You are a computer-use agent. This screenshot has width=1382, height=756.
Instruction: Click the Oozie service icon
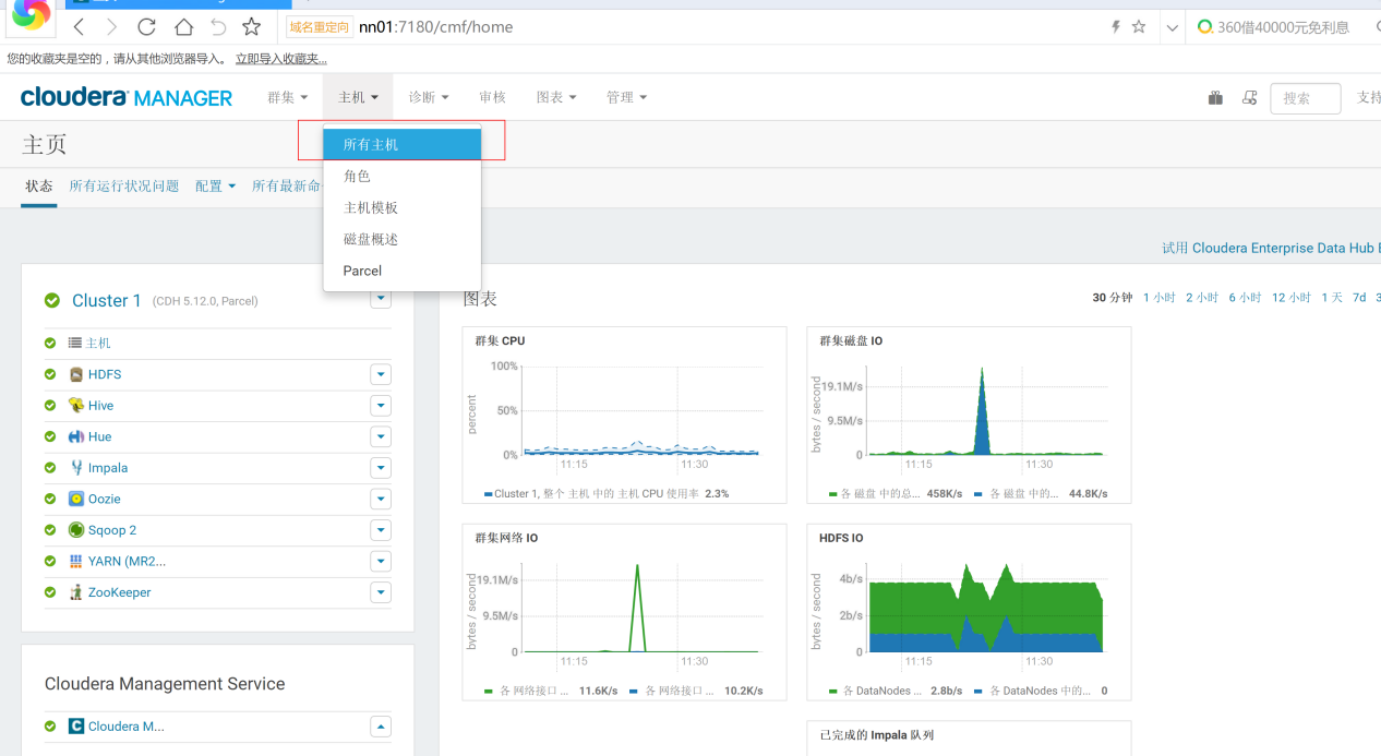[76, 498]
